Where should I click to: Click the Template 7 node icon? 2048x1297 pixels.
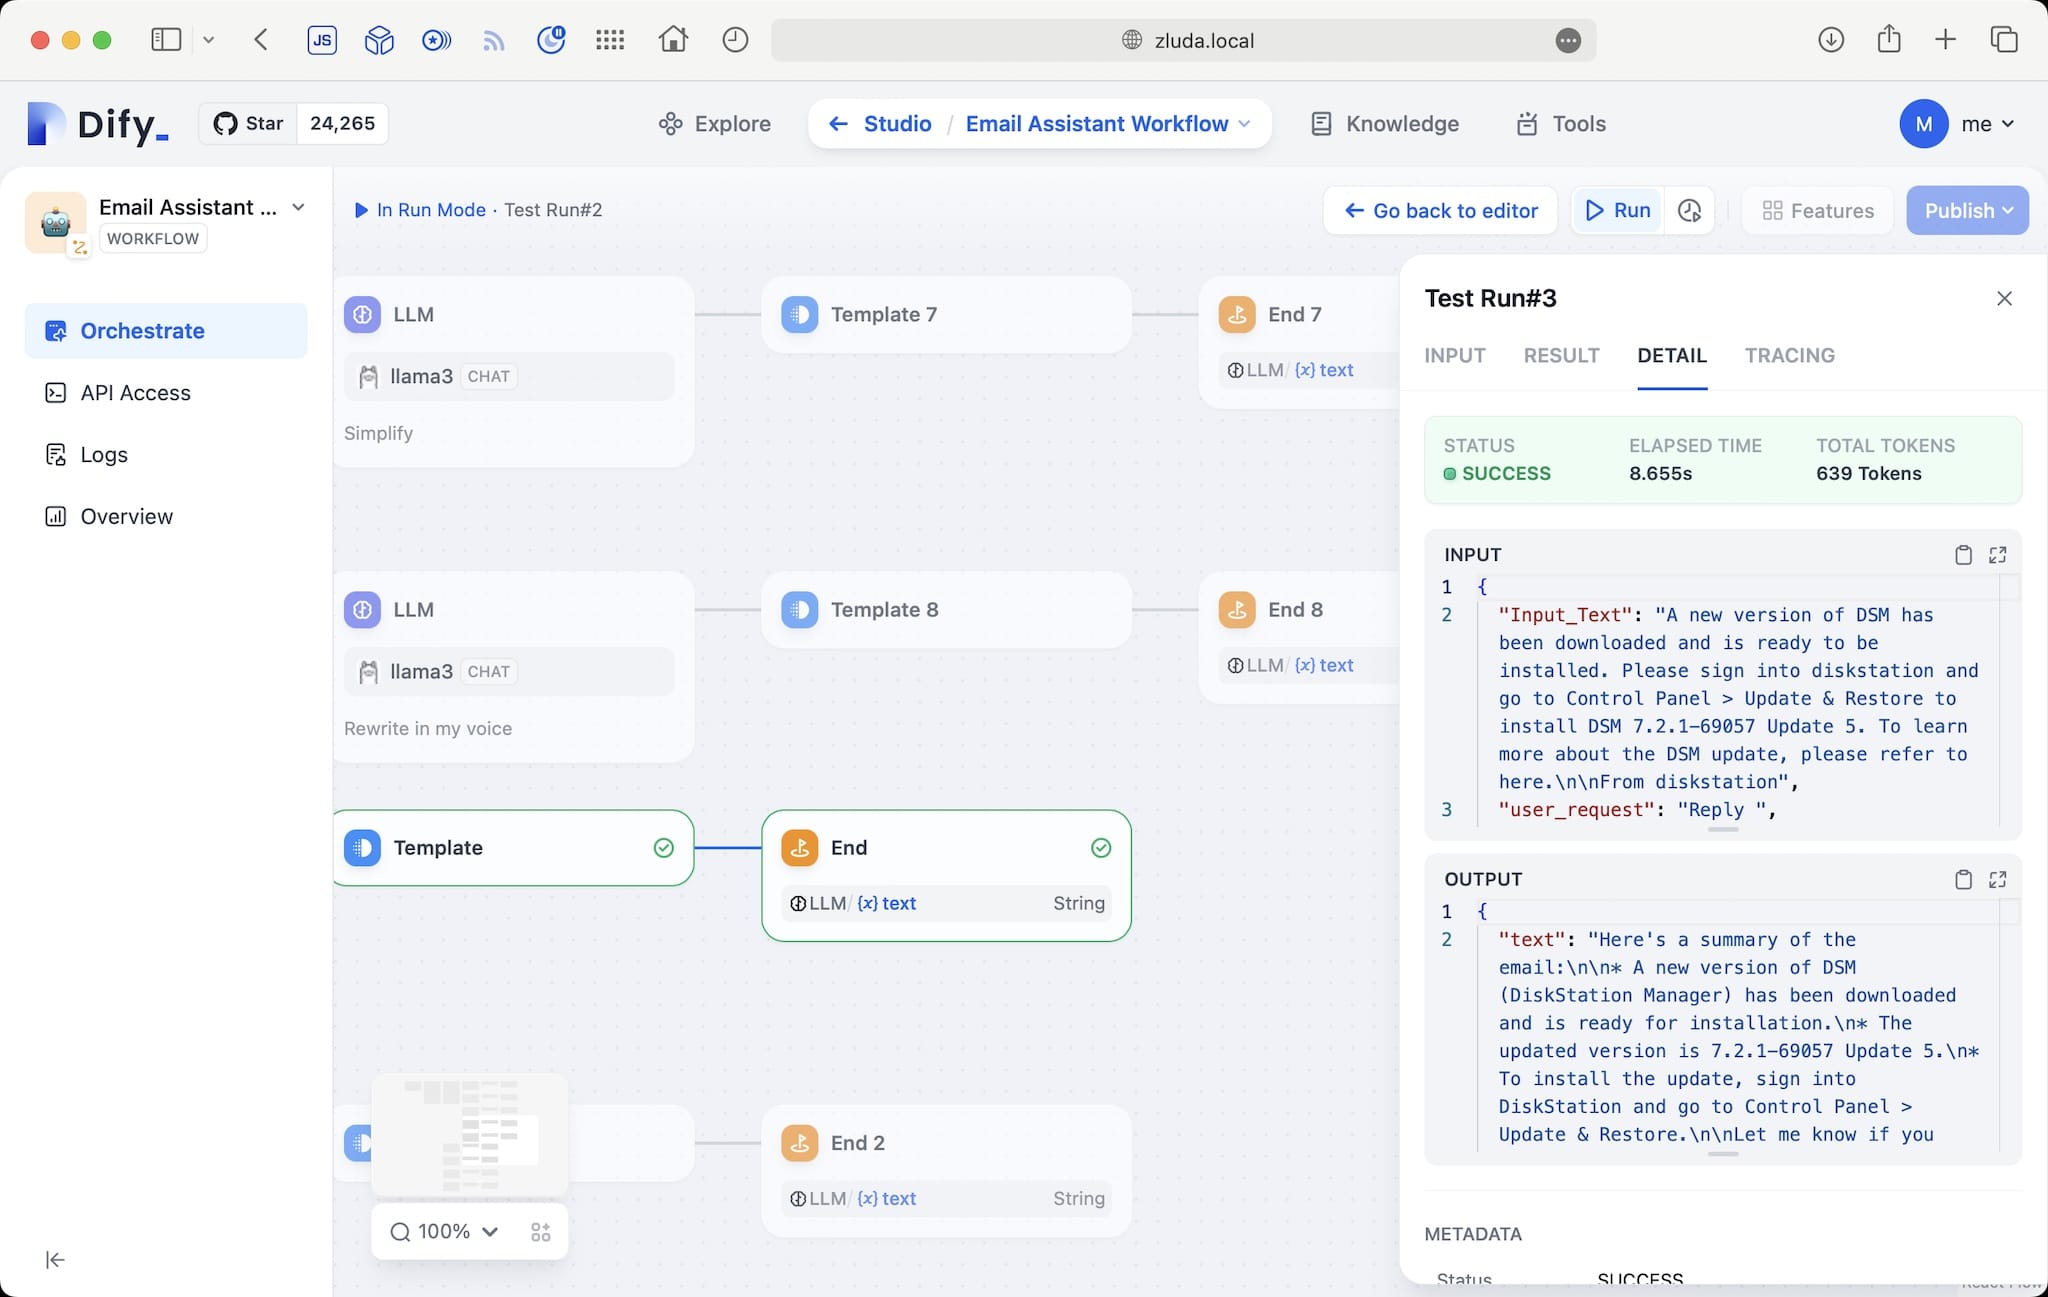pos(799,314)
